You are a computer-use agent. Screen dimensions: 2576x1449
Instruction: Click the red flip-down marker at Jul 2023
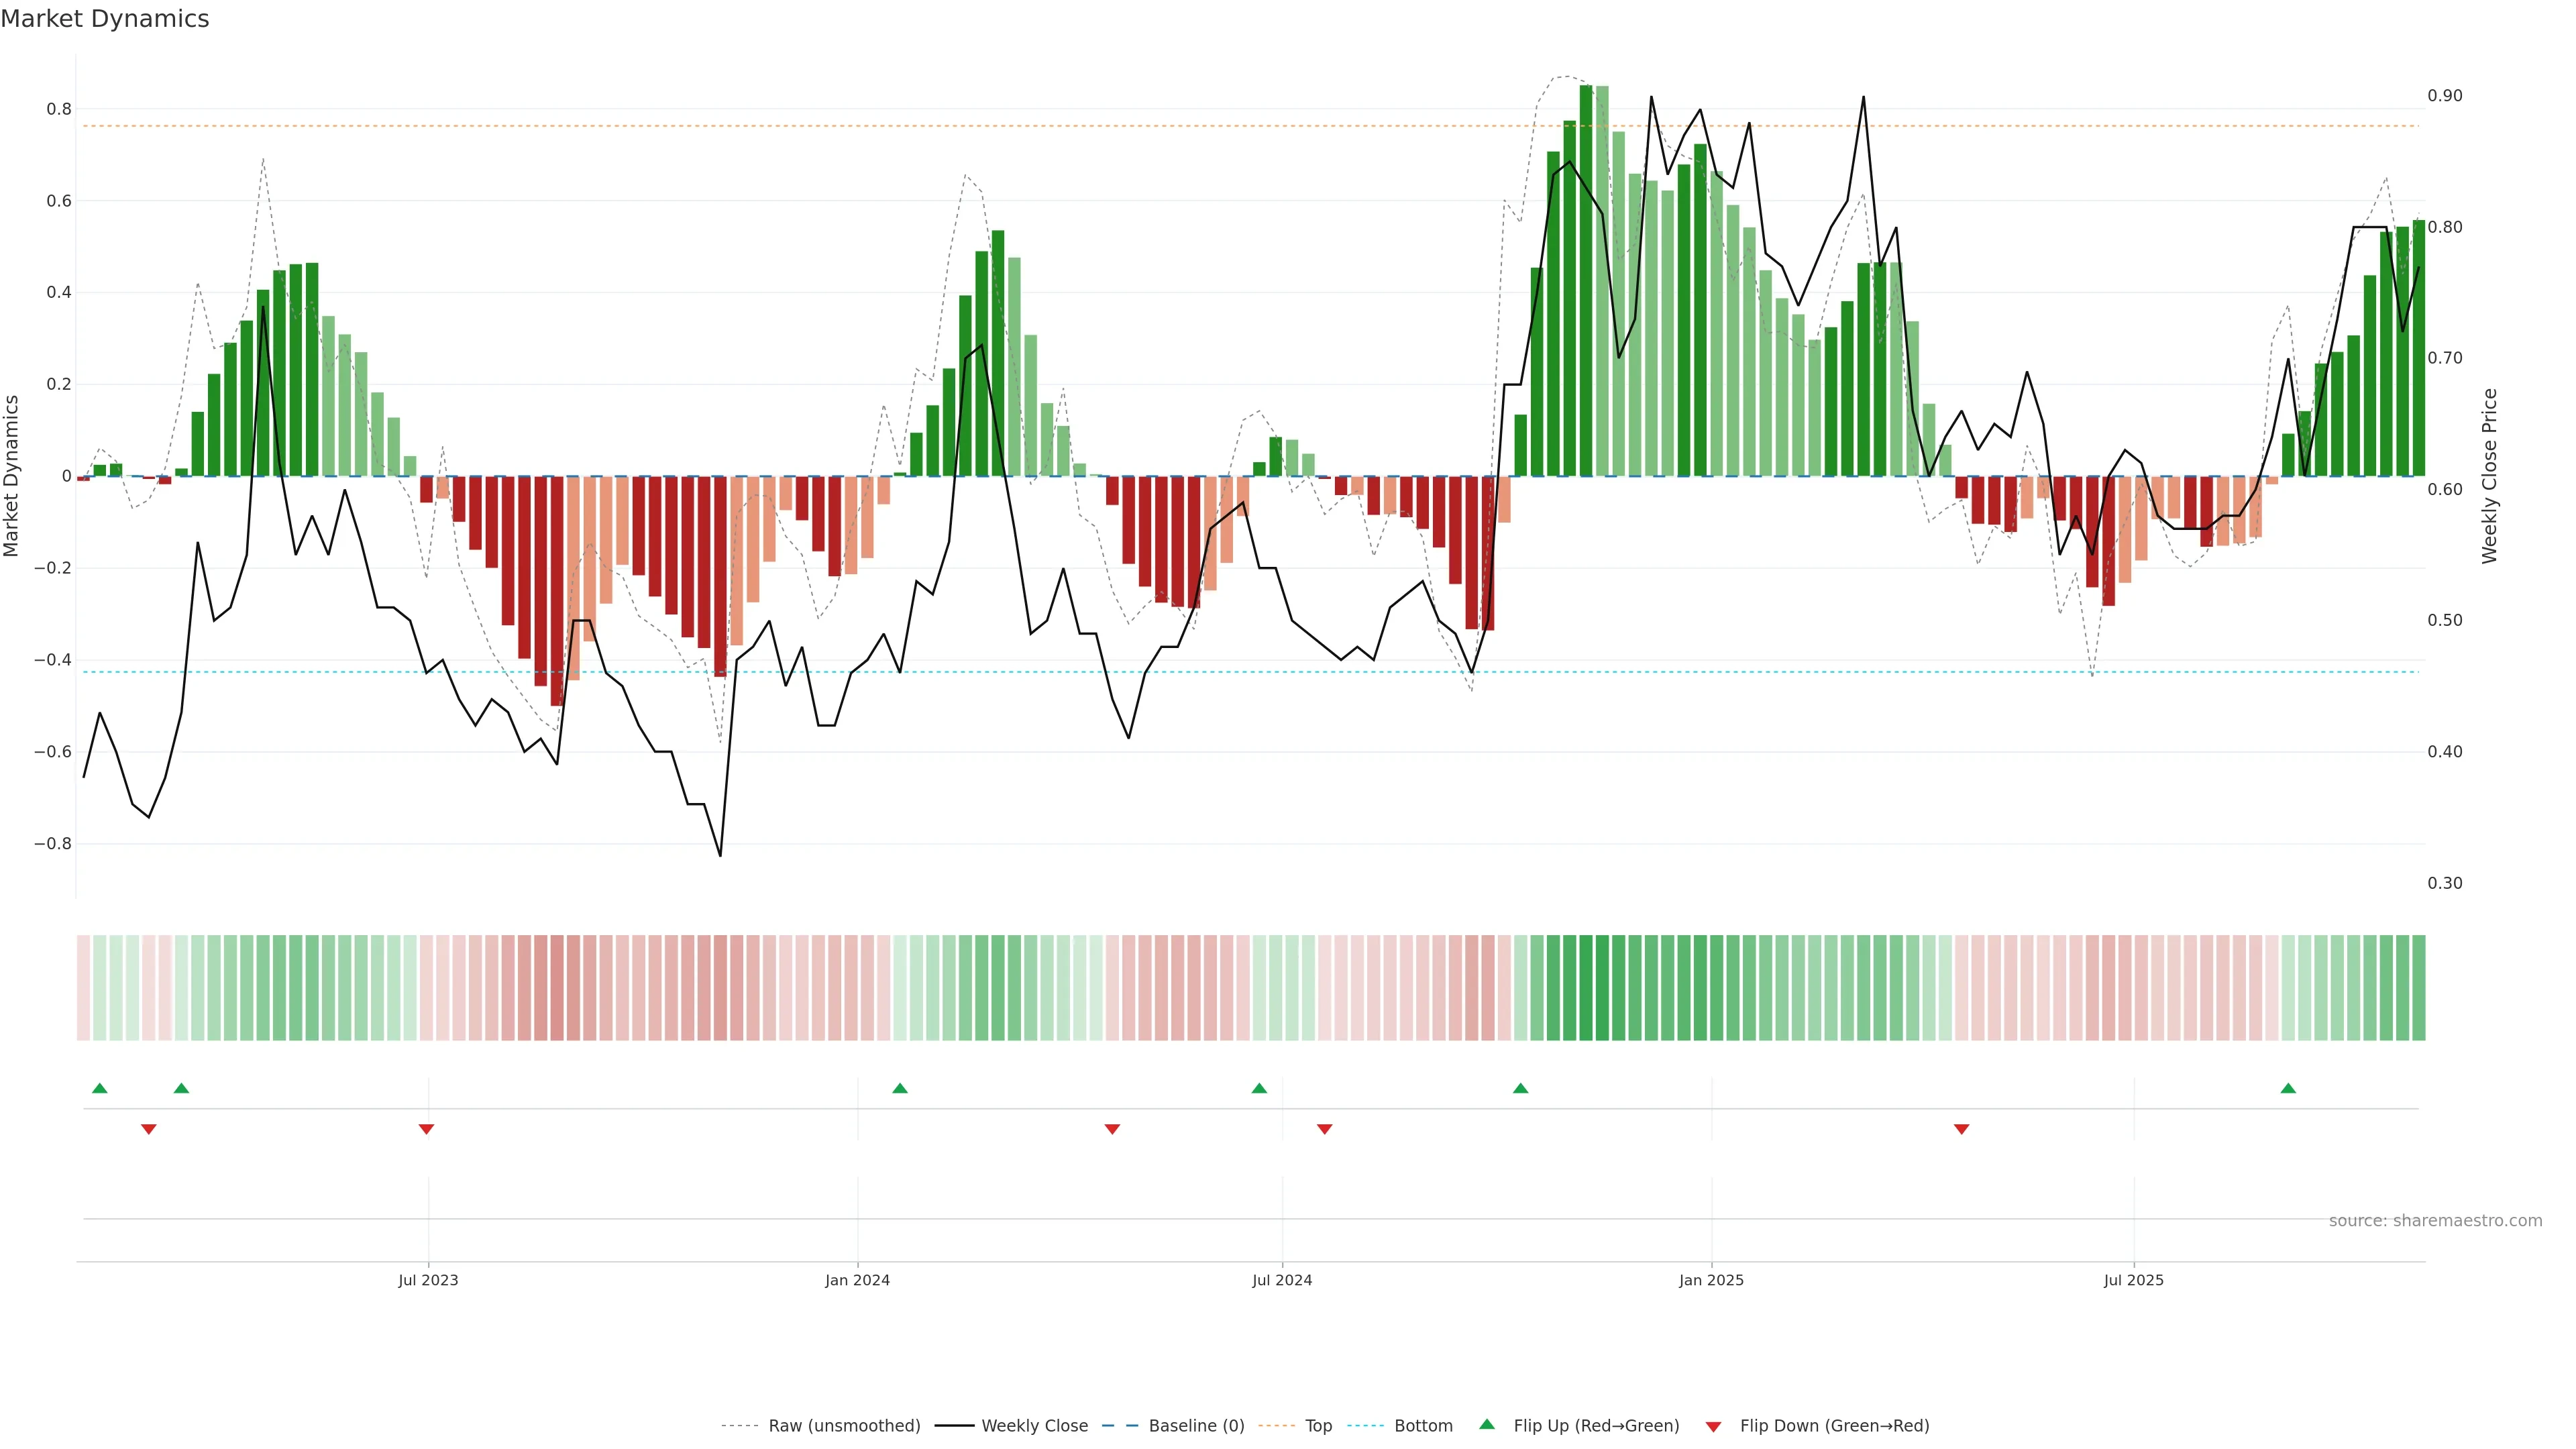[426, 1129]
